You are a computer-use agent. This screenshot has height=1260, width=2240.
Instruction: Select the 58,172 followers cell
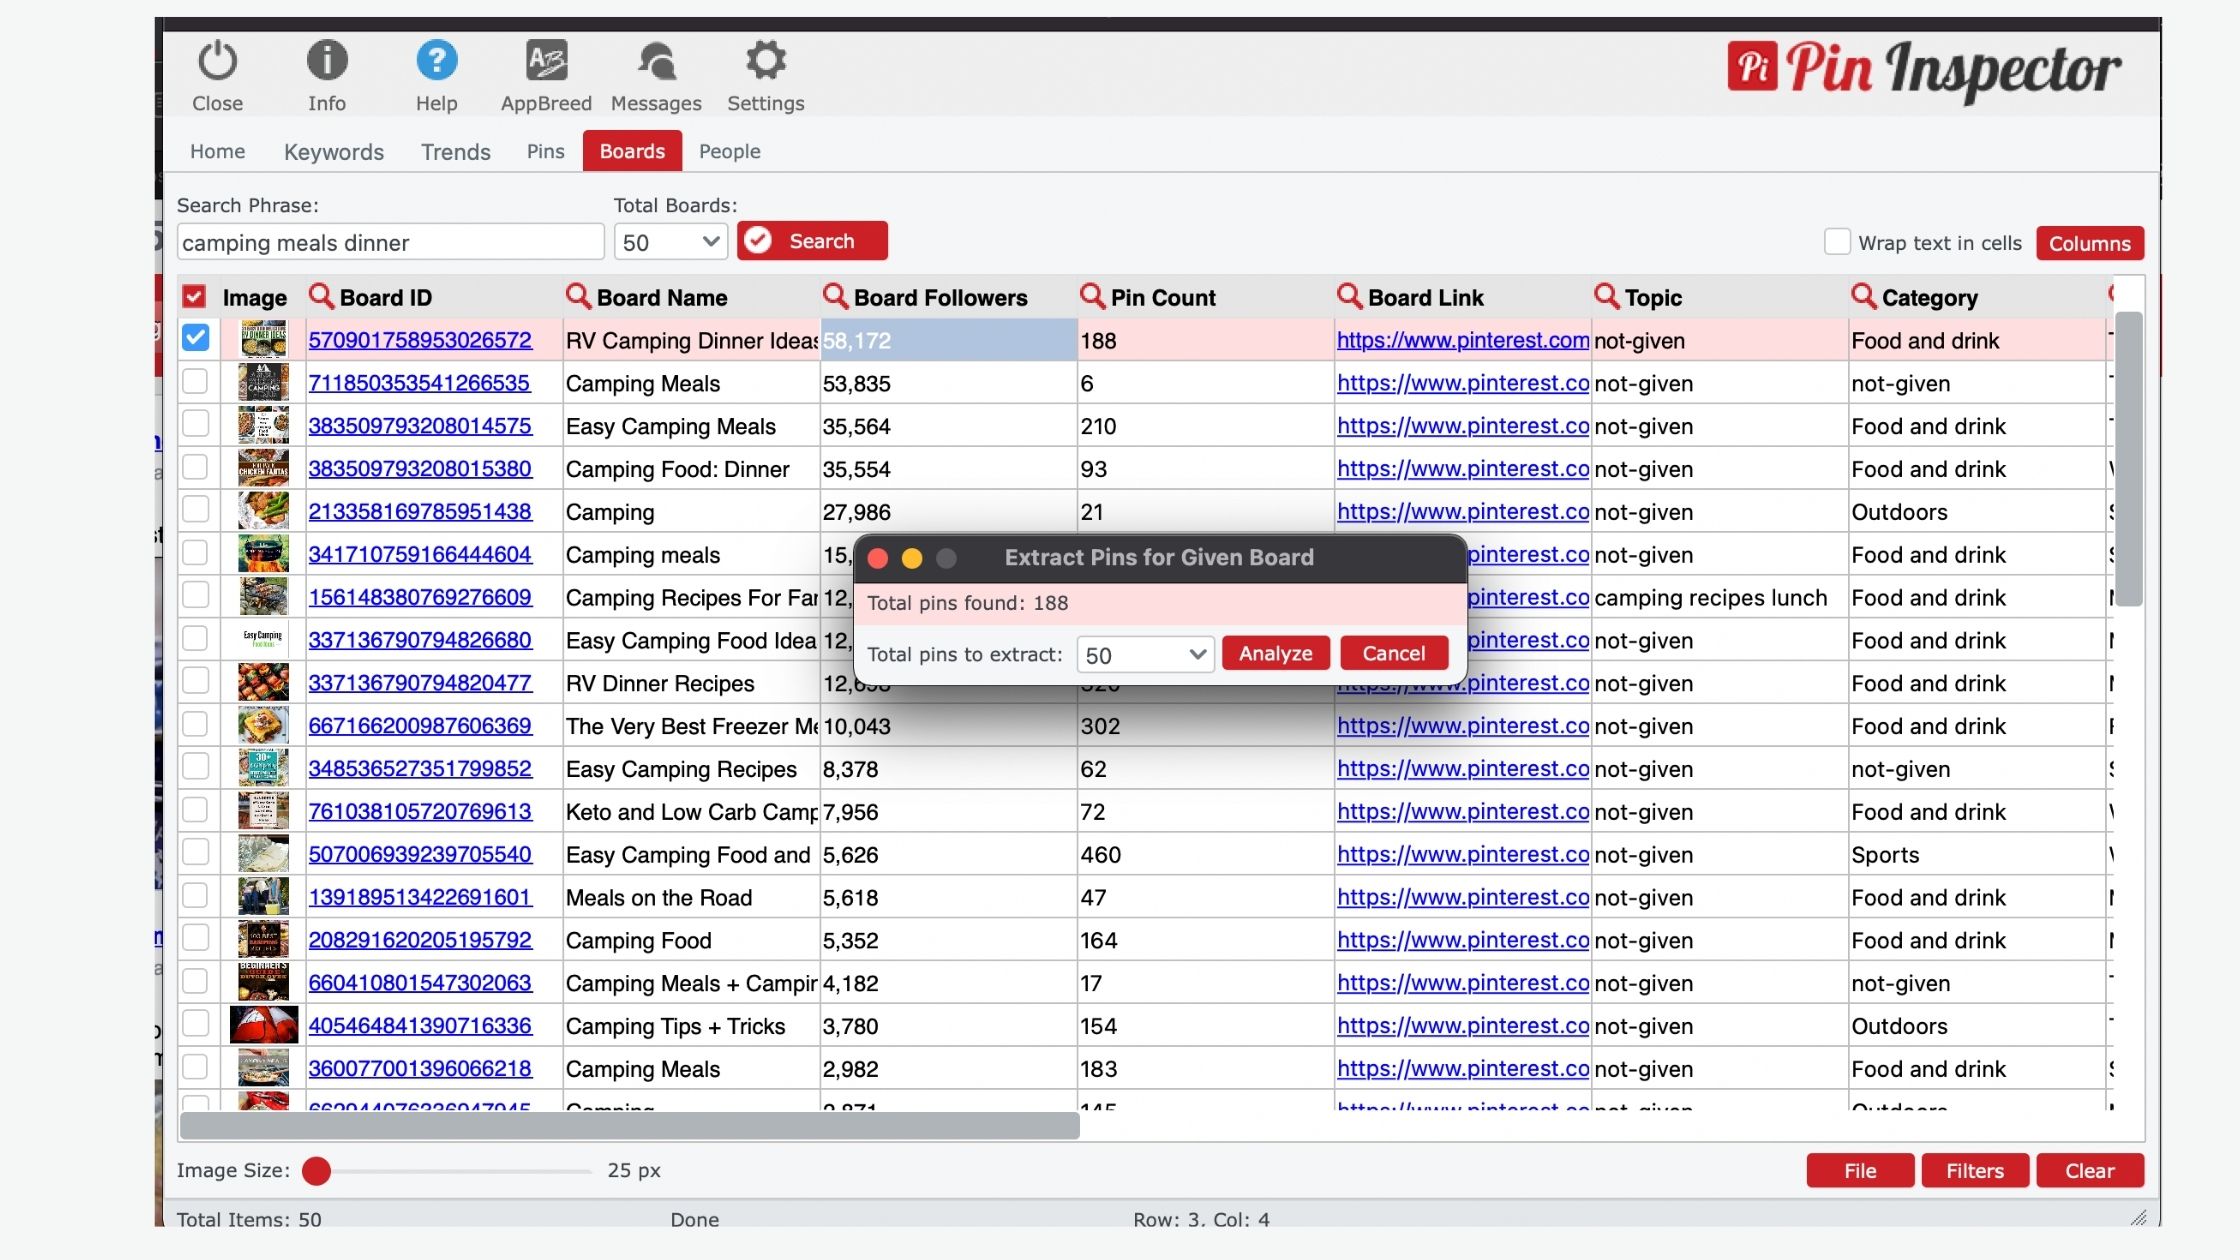tap(948, 340)
